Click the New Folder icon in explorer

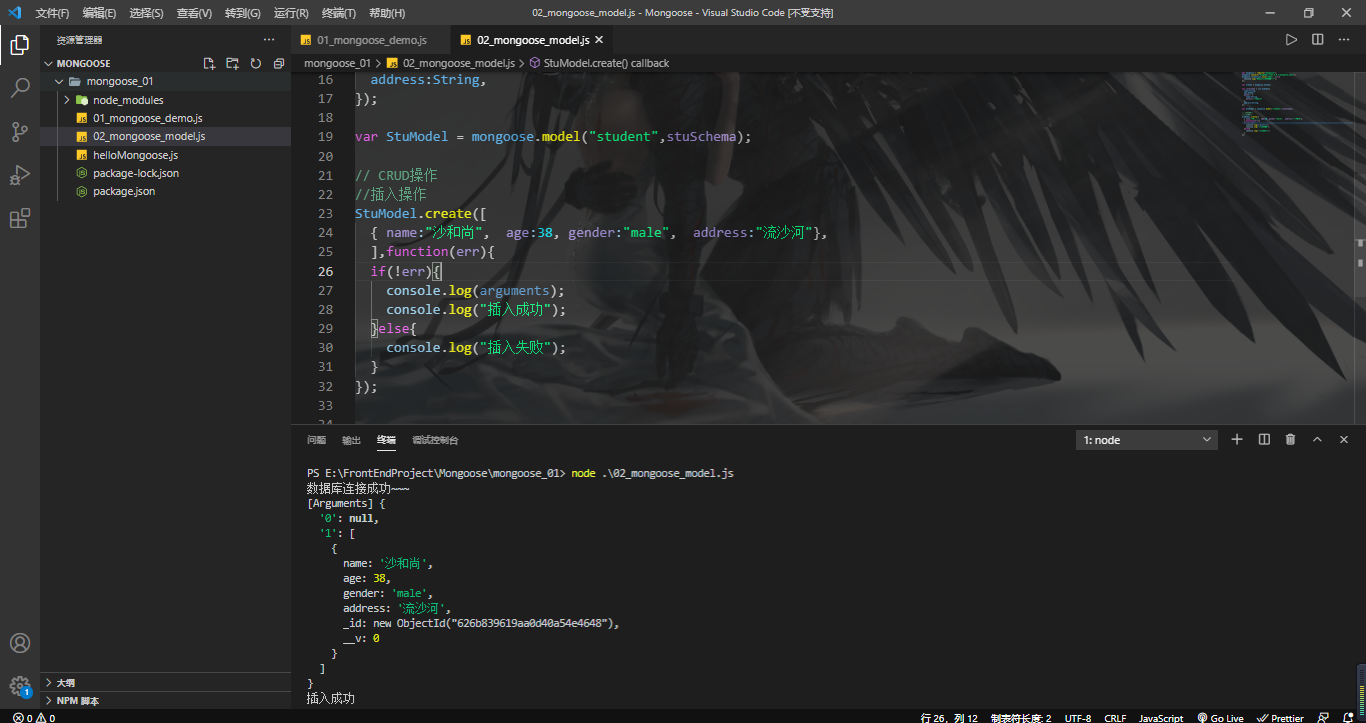pos(232,63)
